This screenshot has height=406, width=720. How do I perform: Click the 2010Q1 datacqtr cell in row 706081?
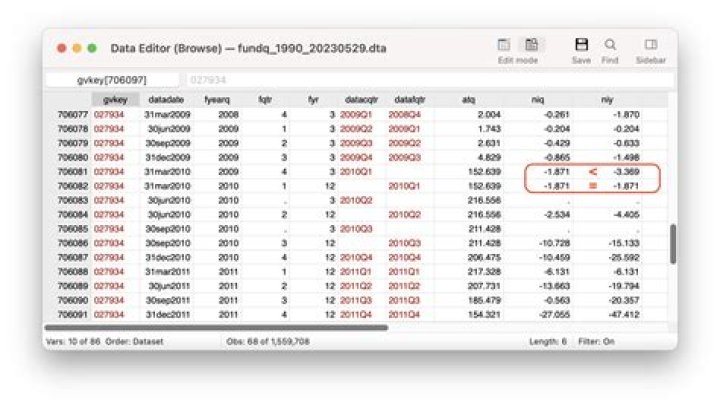click(355, 171)
